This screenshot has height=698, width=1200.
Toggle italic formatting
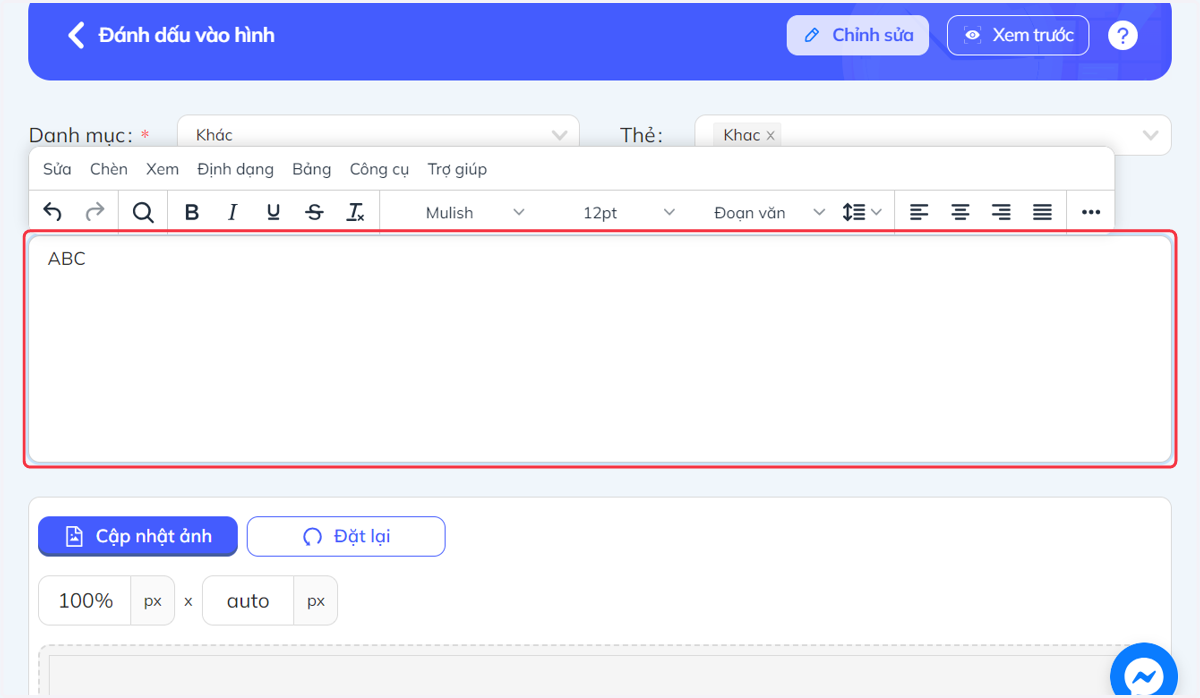[x=233, y=212]
